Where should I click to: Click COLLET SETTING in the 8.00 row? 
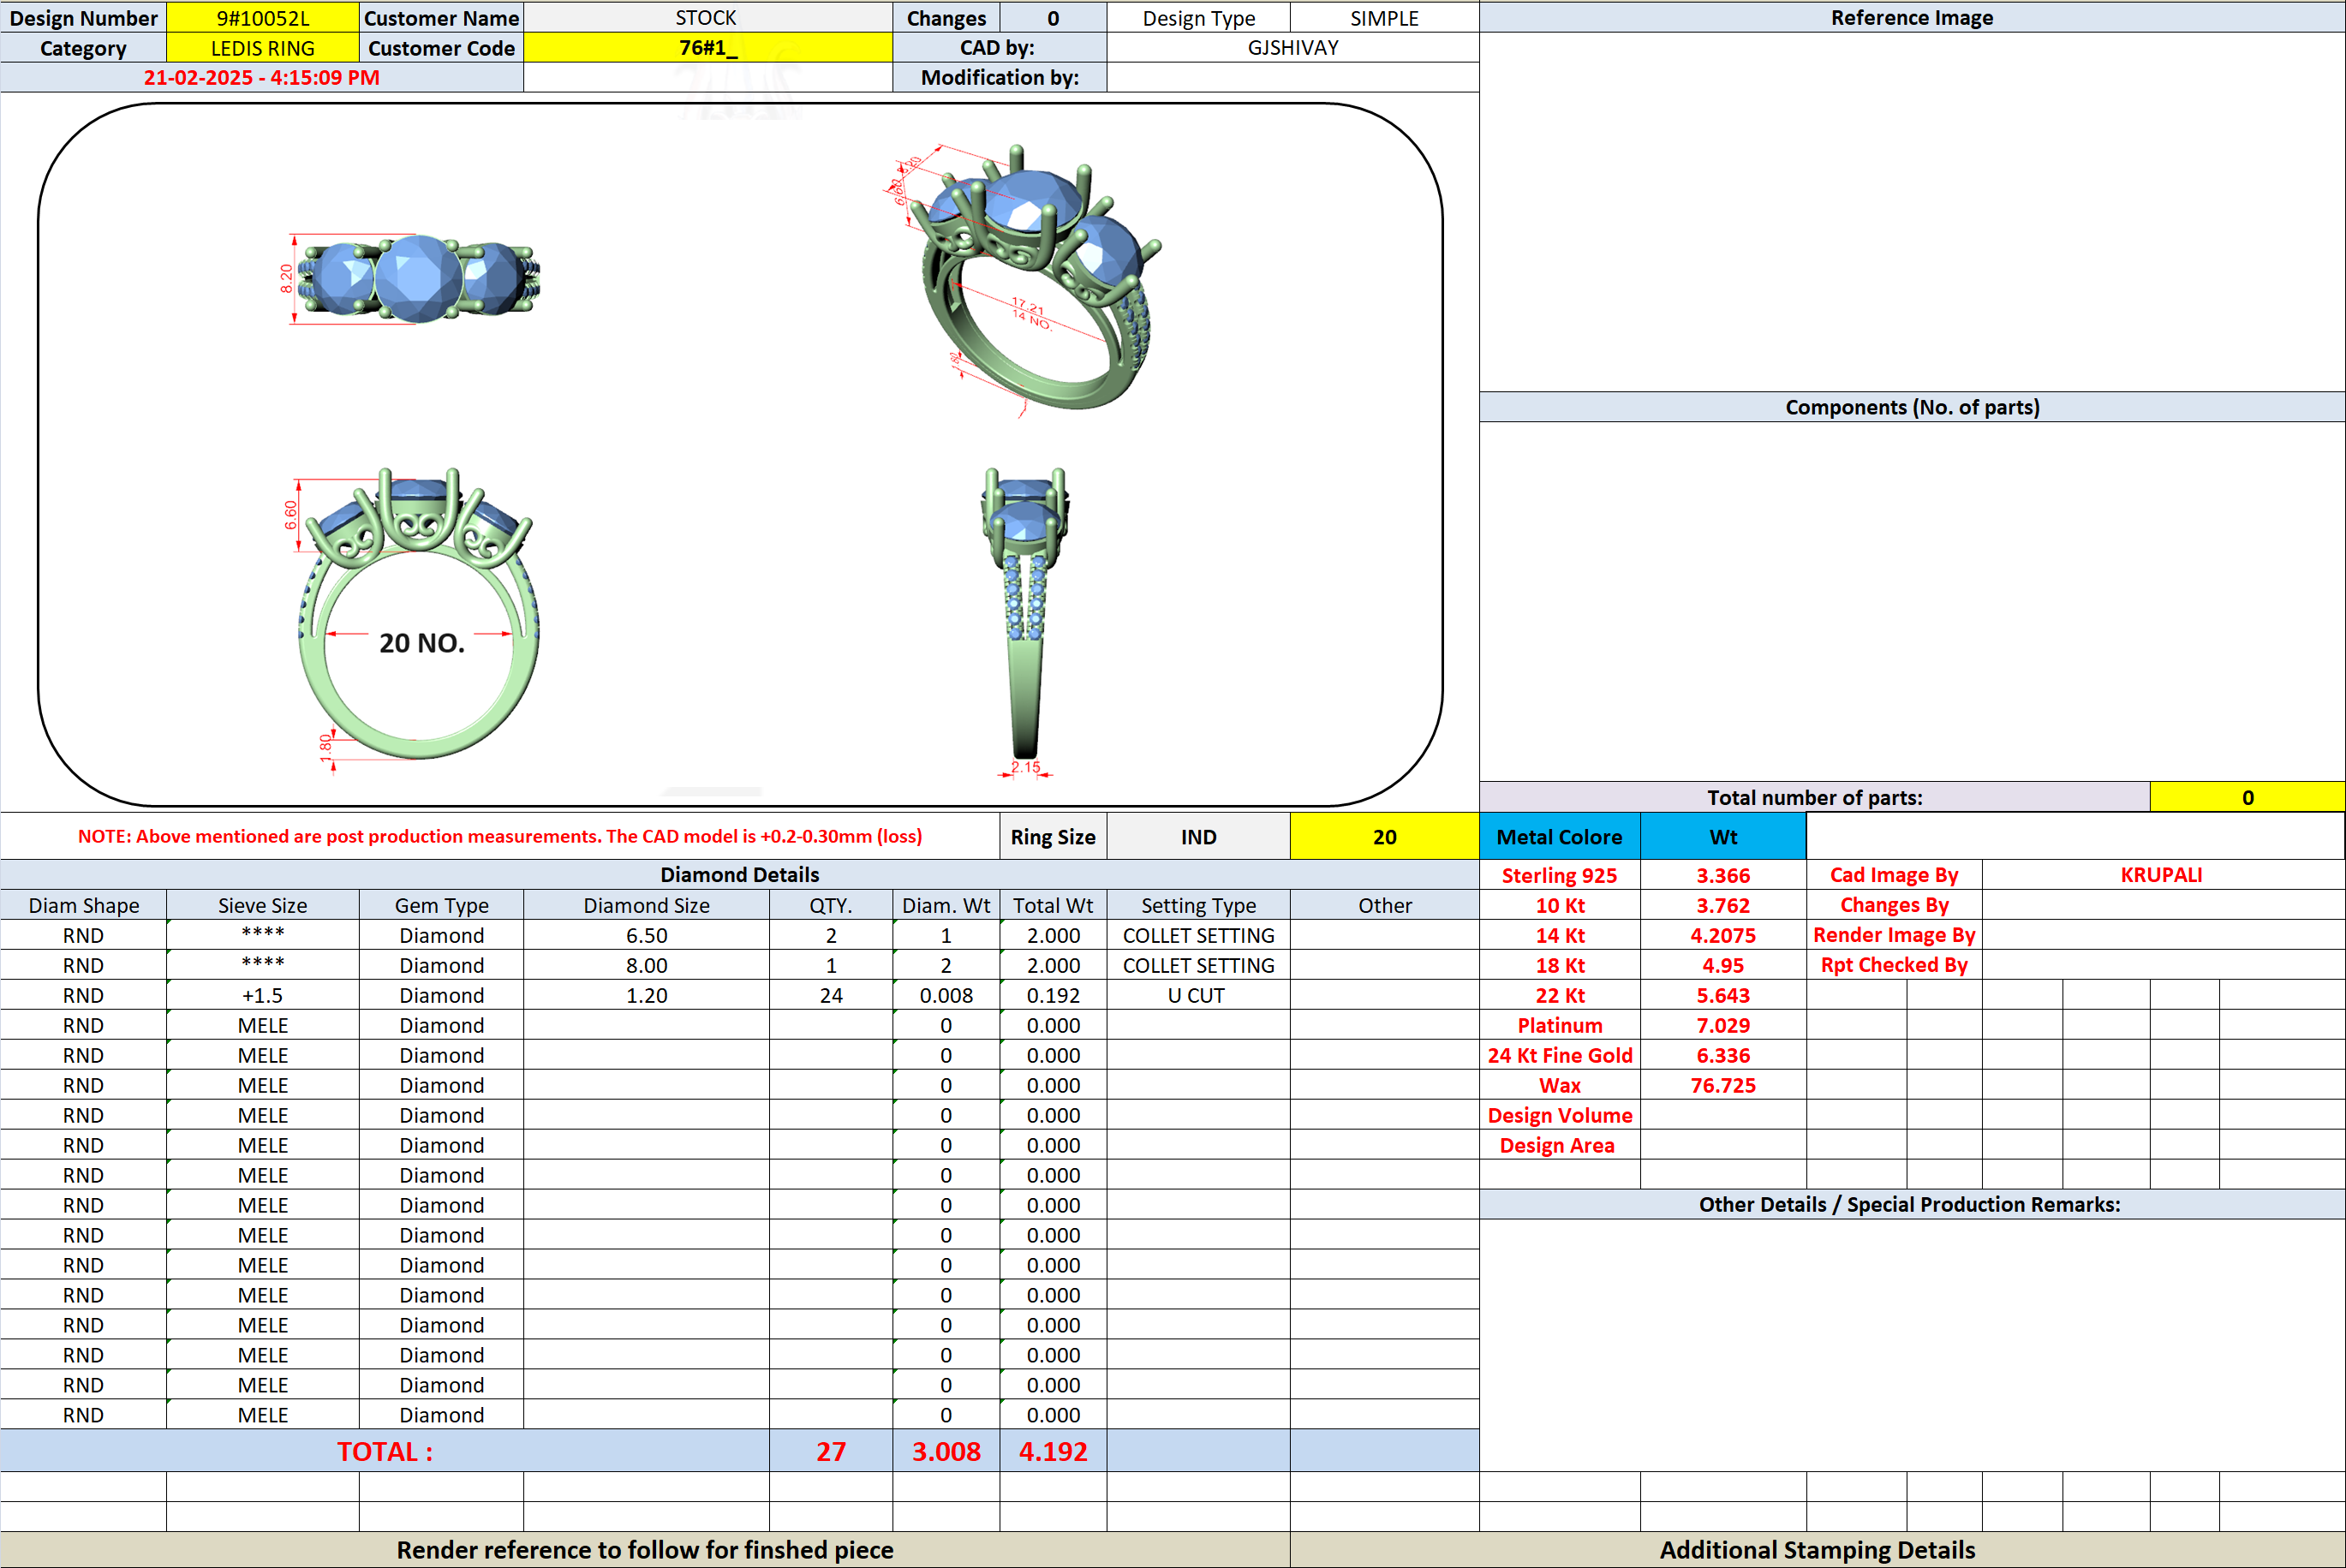coord(1199,965)
